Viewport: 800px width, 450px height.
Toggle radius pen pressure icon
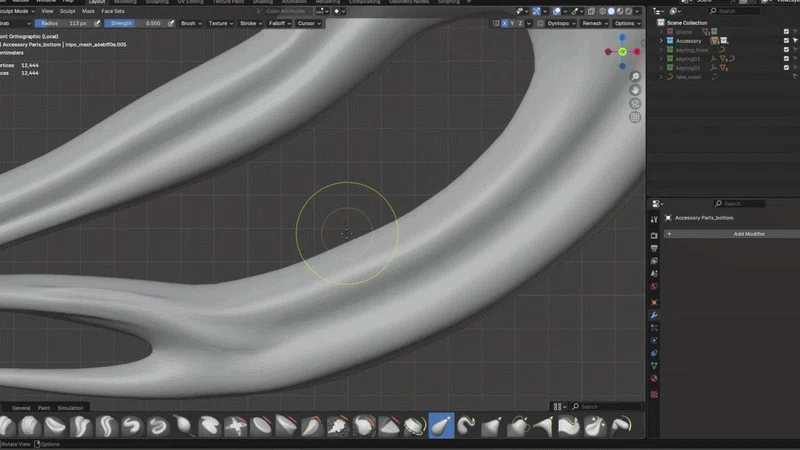(x=97, y=23)
